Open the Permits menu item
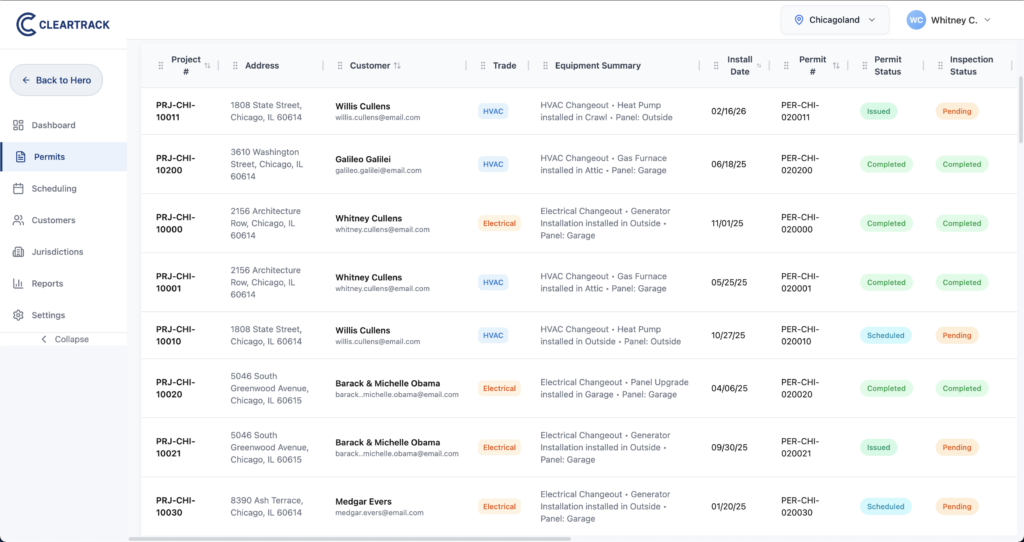This screenshot has height=542, width=1024. pos(50,157)
